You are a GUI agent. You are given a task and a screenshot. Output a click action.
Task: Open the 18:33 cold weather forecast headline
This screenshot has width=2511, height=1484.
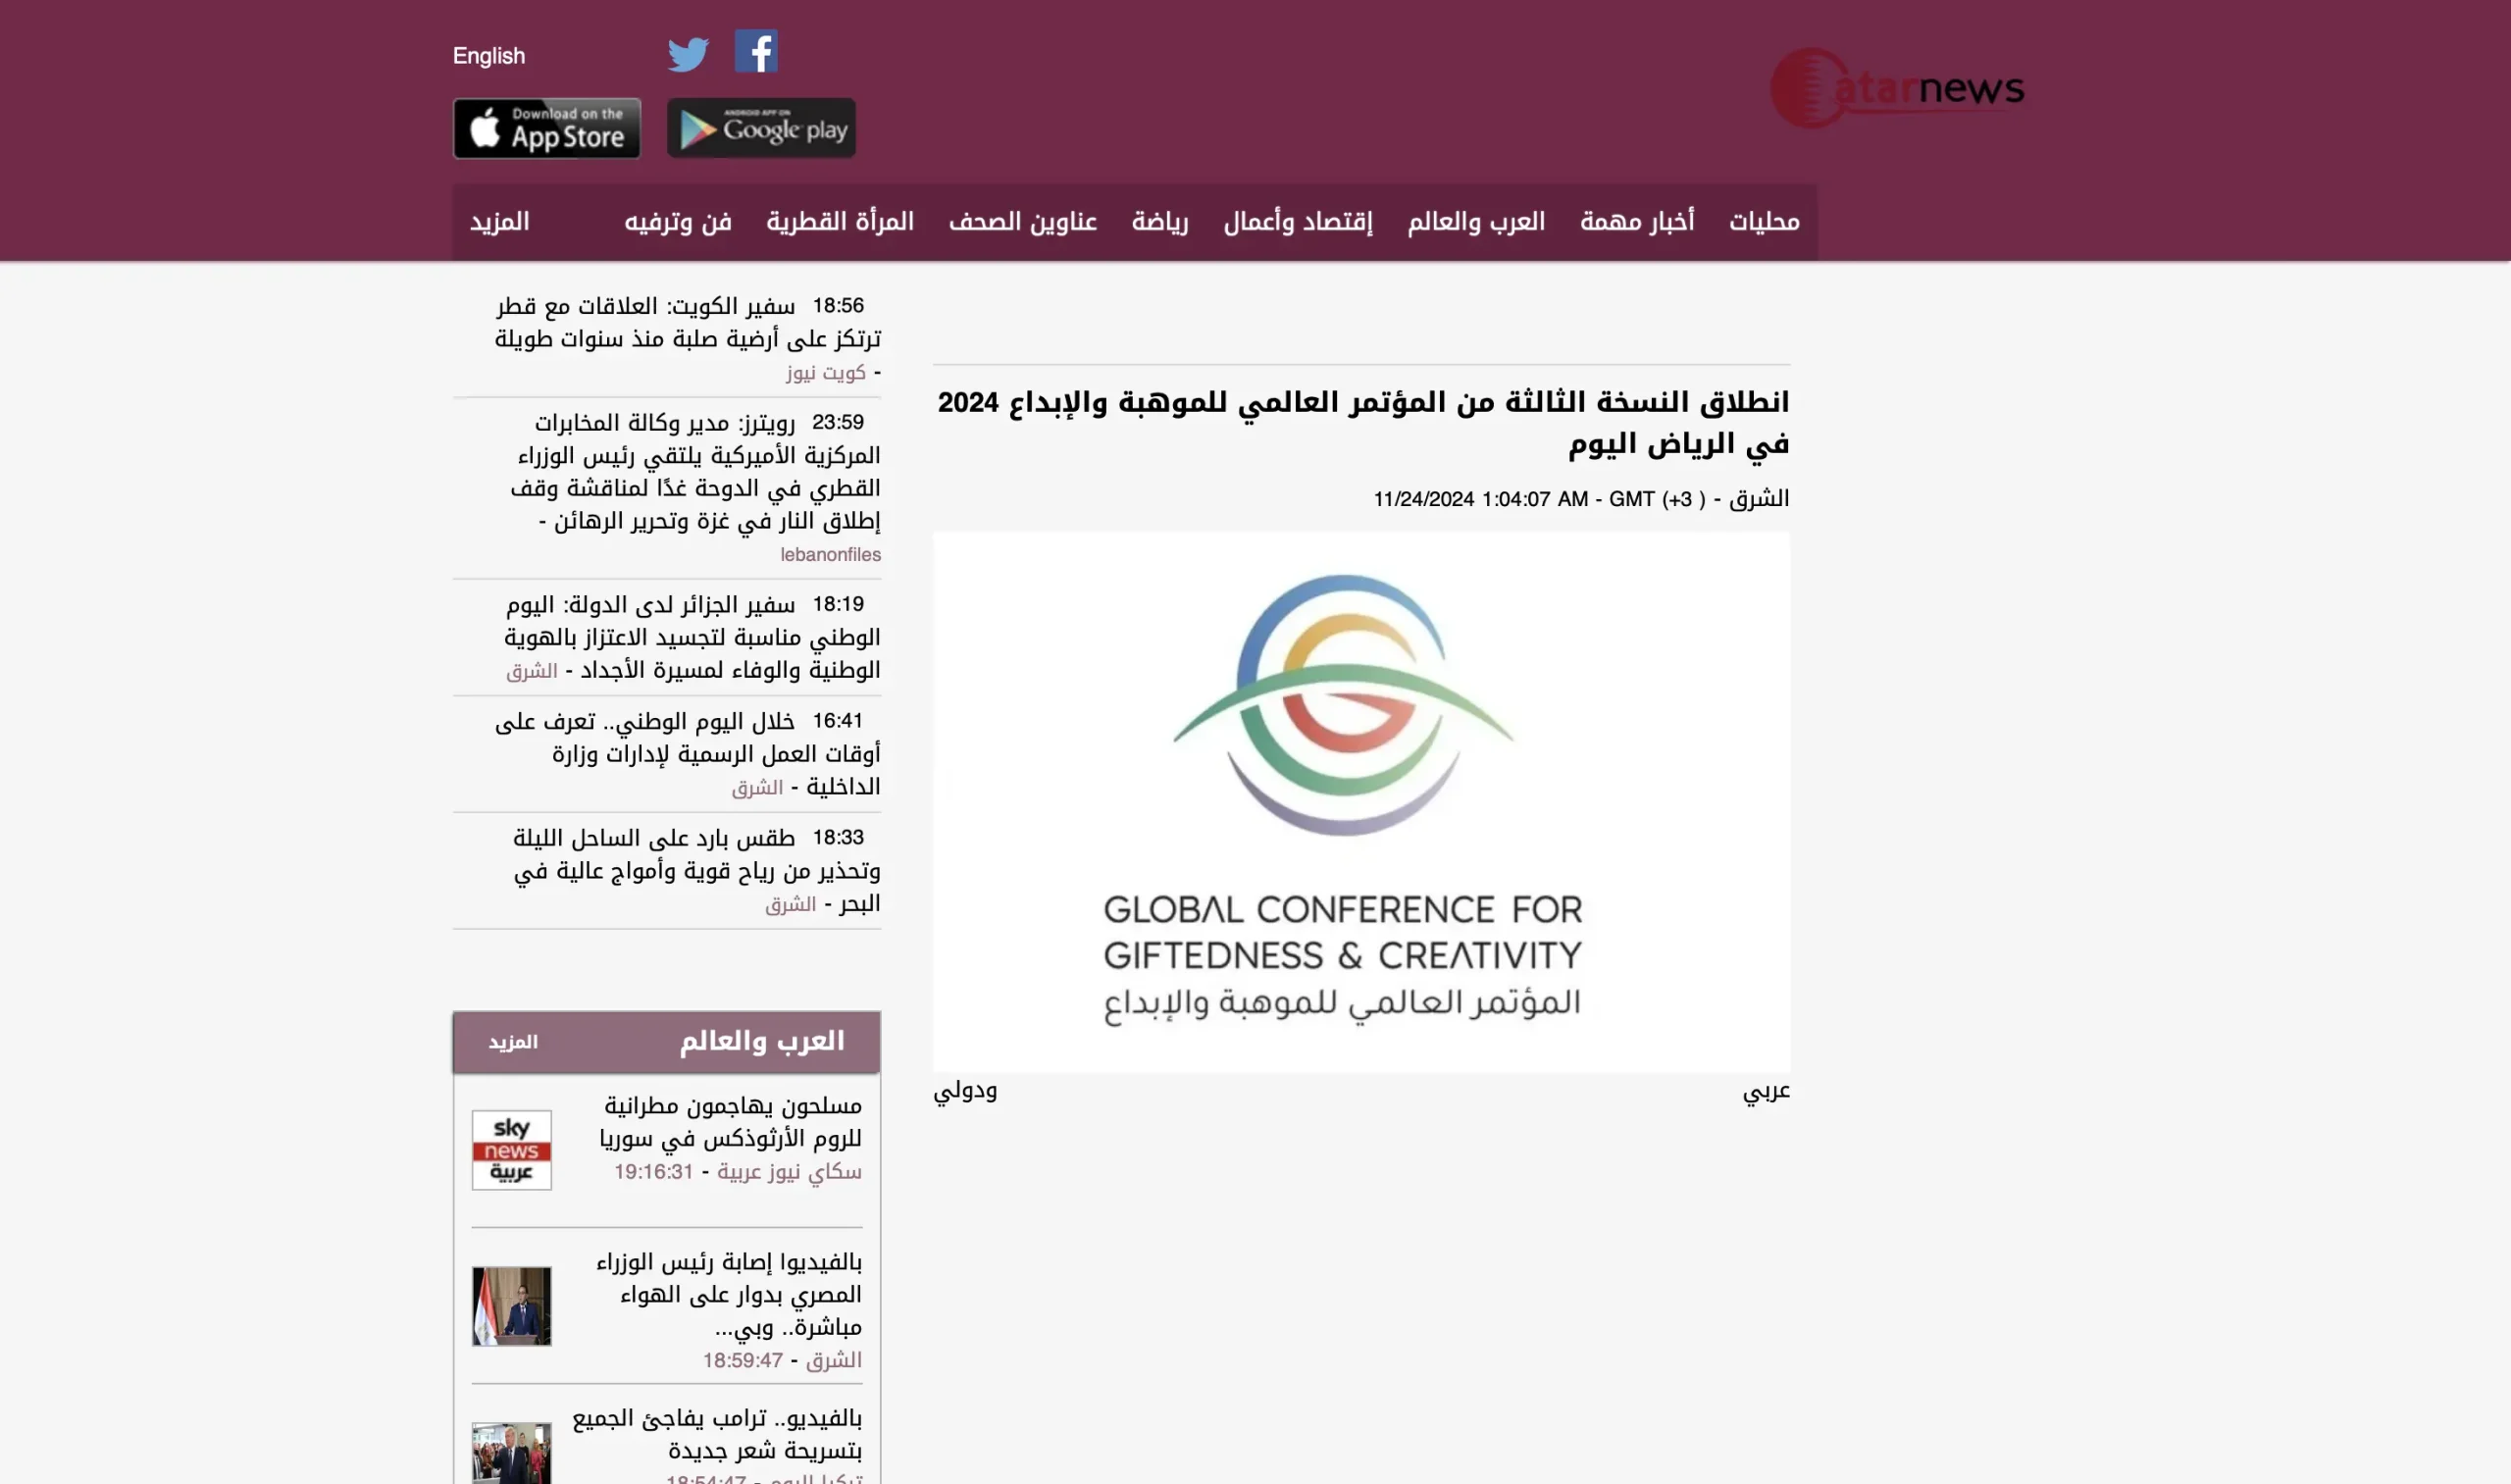(697, 870)
